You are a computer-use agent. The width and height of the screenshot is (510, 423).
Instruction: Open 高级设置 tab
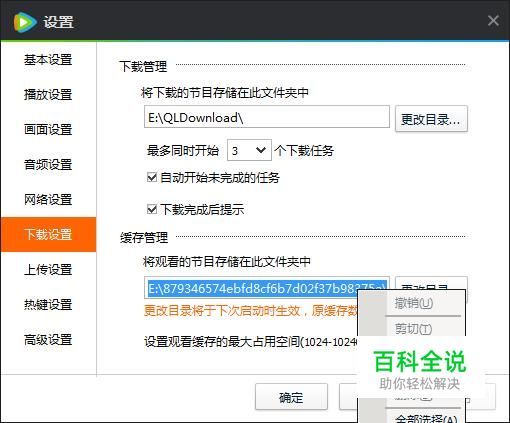(x=48, y=340)
